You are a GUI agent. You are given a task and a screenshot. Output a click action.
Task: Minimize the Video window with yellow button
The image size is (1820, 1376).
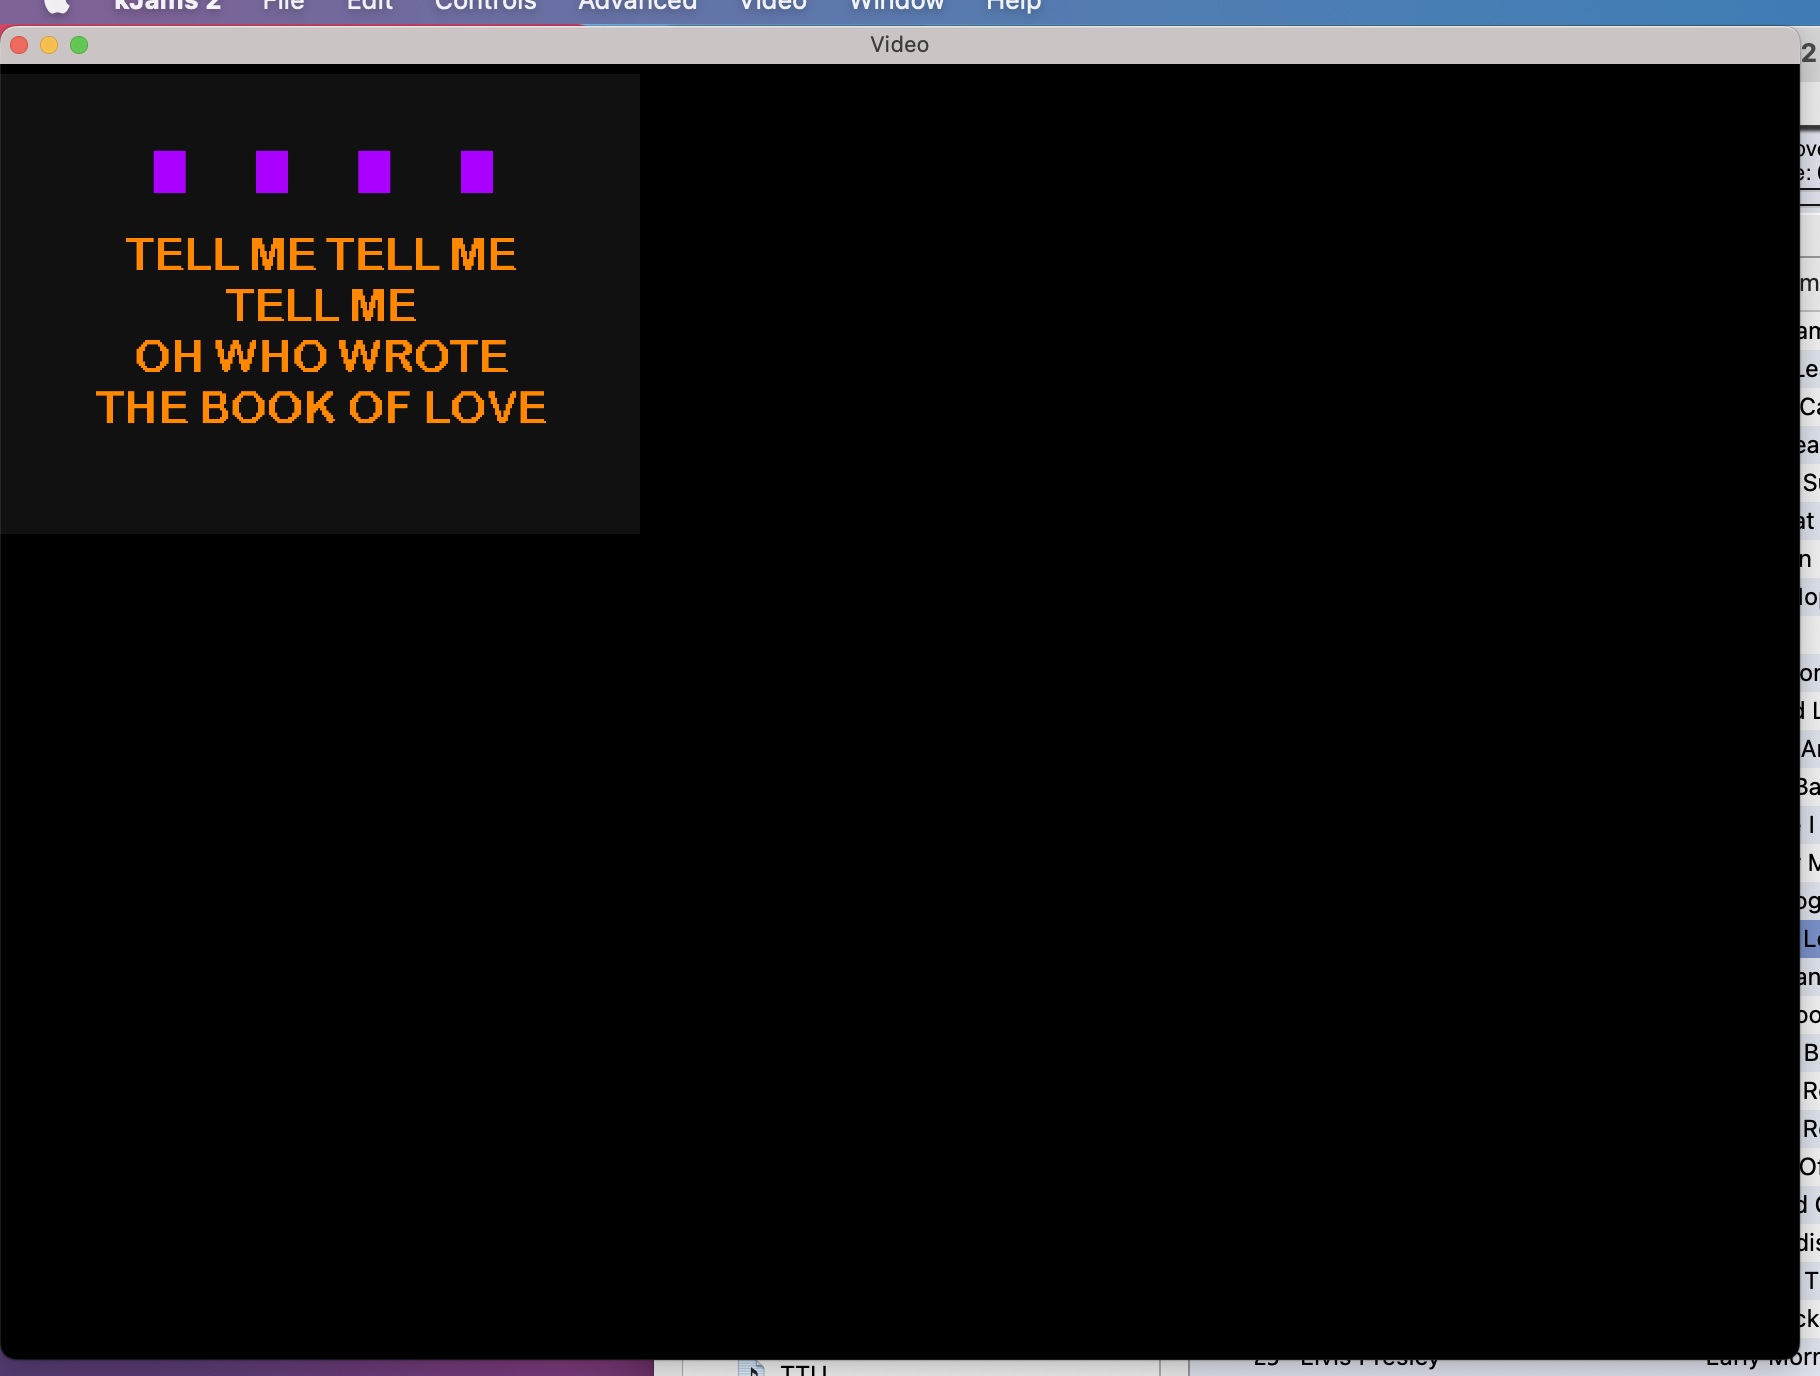[49, 45]
